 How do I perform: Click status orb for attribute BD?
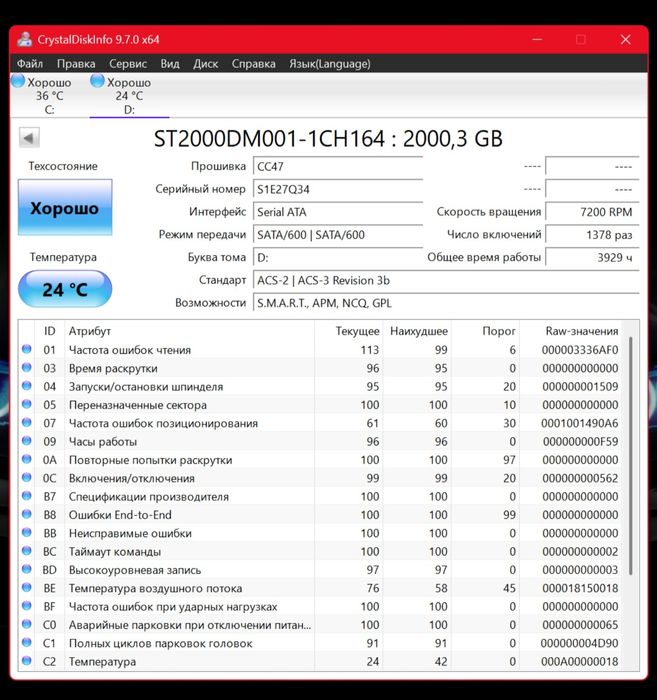pos(26,568)
